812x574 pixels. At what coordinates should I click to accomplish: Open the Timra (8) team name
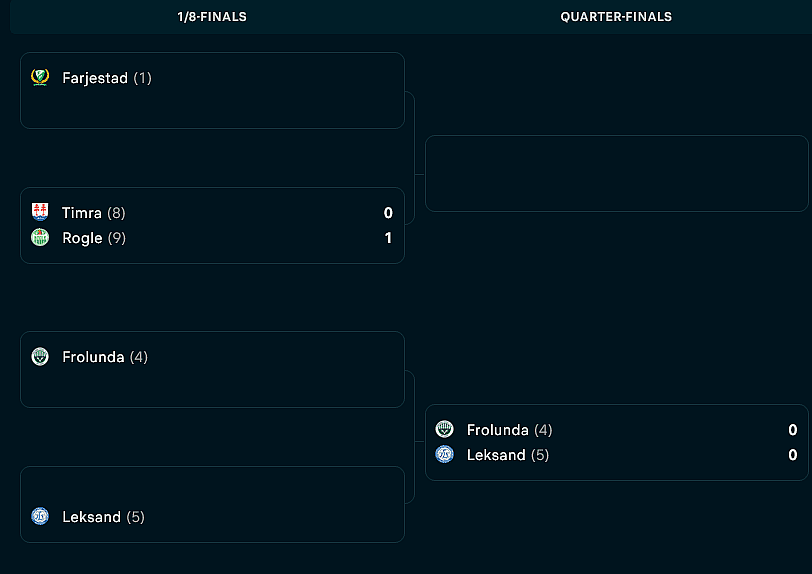pyautogui.click(x=94, y=213)
